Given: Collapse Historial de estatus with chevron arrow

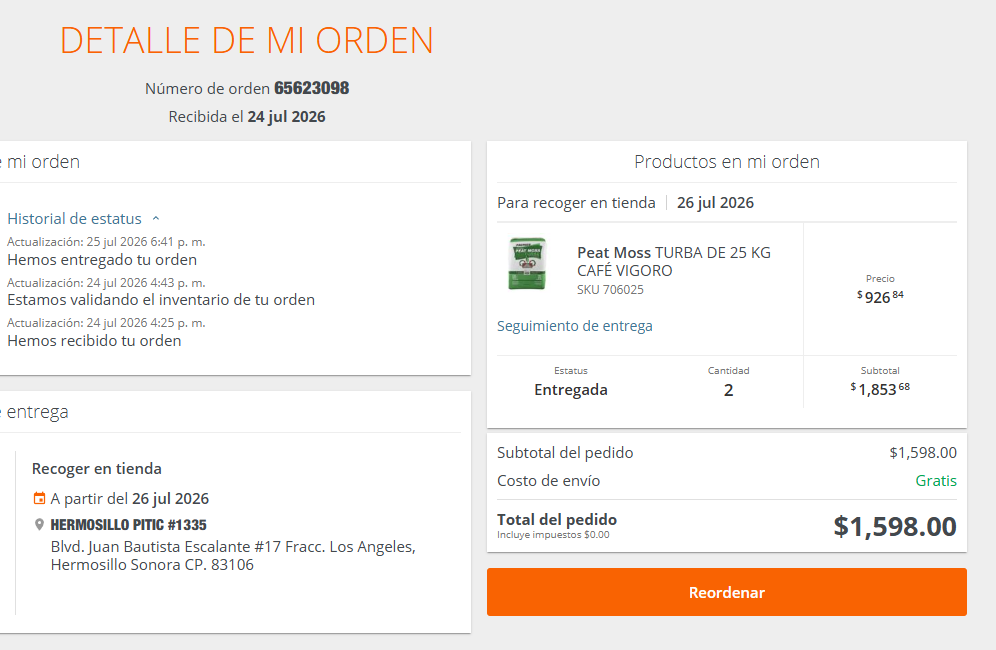Looking at the screenshot, I should [156, 219].
